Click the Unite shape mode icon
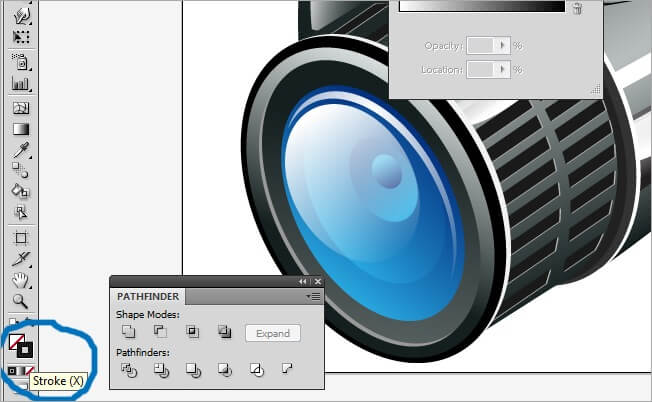The height and width of the screenshot is (402, 652). click(x=128, y=333)
